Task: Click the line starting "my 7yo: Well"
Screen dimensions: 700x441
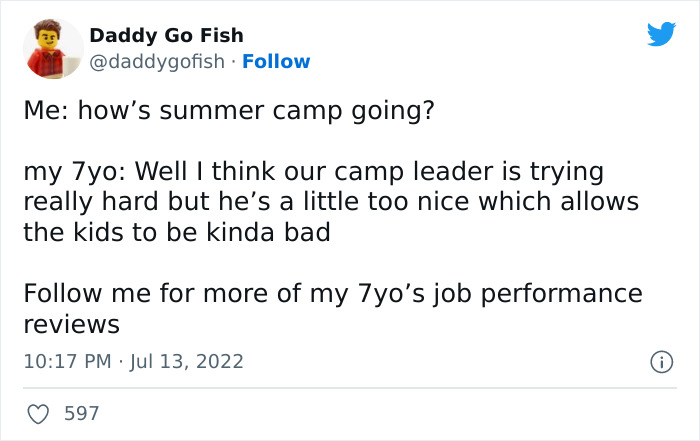Action: (313, 172)
